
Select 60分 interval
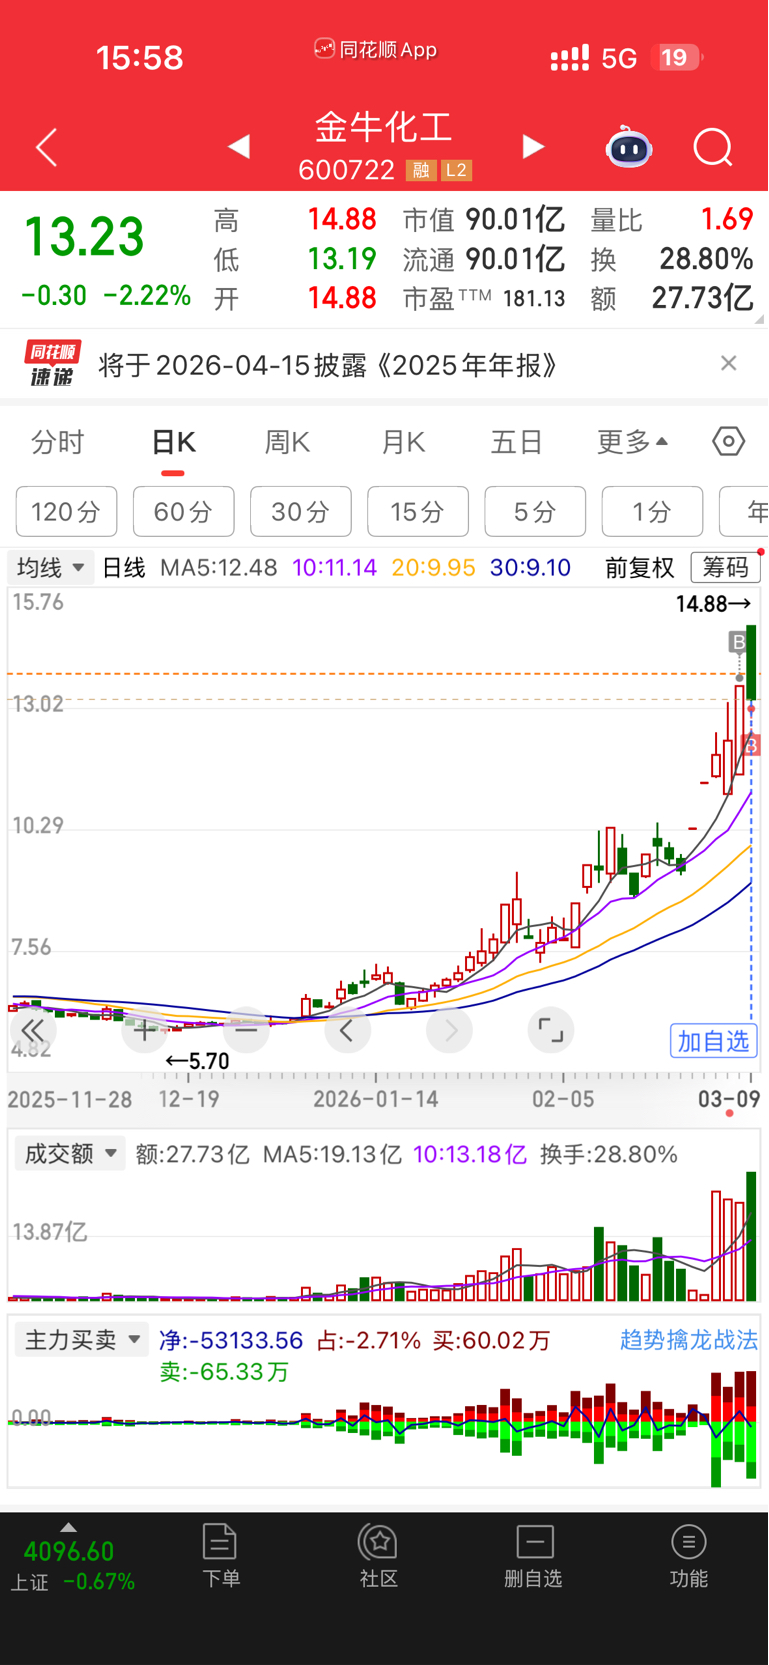coord(184,512)
